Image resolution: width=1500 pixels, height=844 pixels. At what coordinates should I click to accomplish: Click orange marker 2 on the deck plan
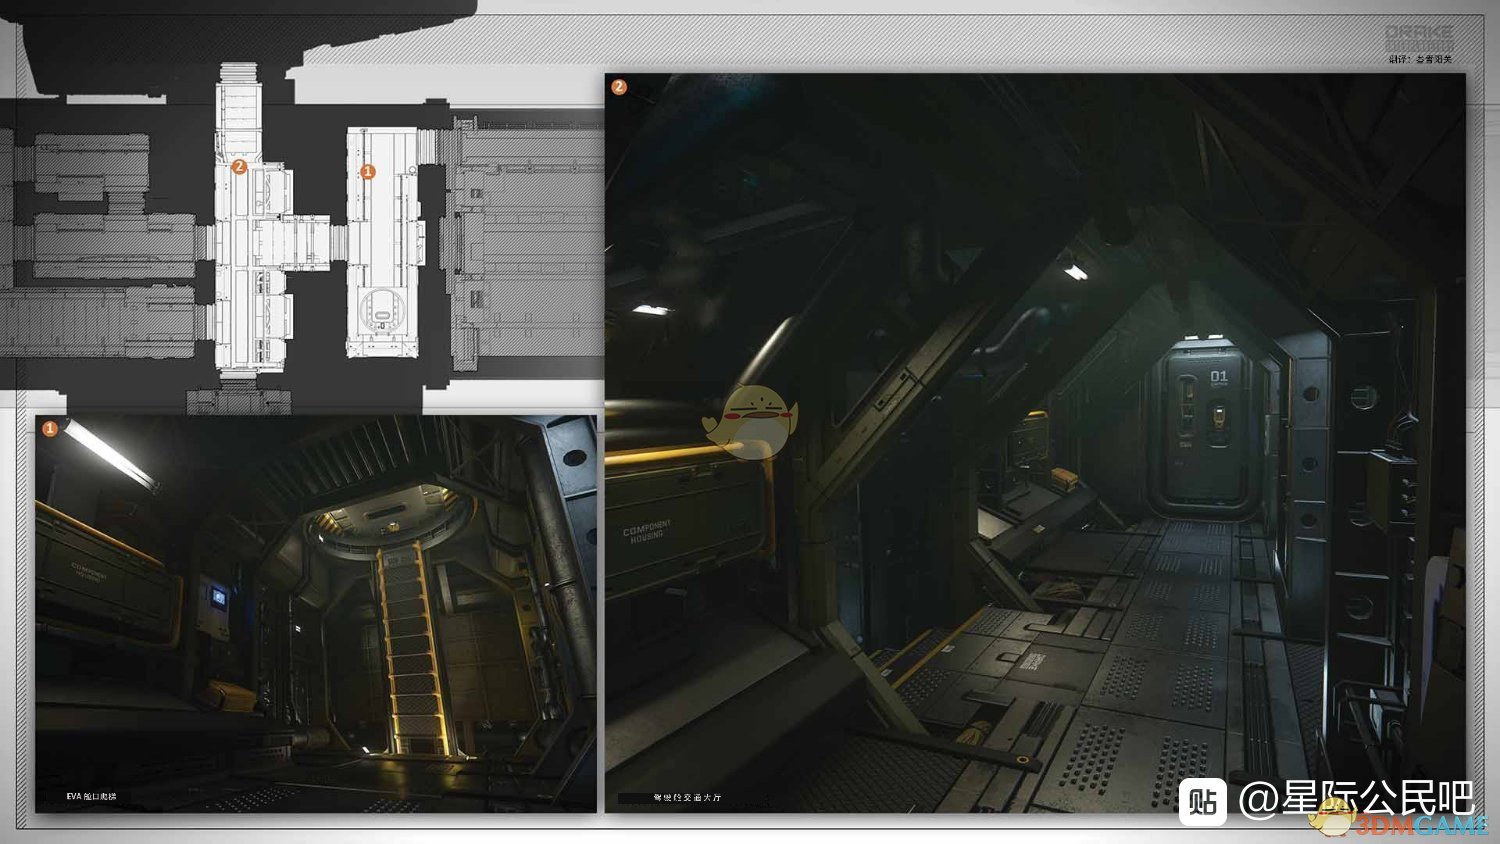coord(239,167)
